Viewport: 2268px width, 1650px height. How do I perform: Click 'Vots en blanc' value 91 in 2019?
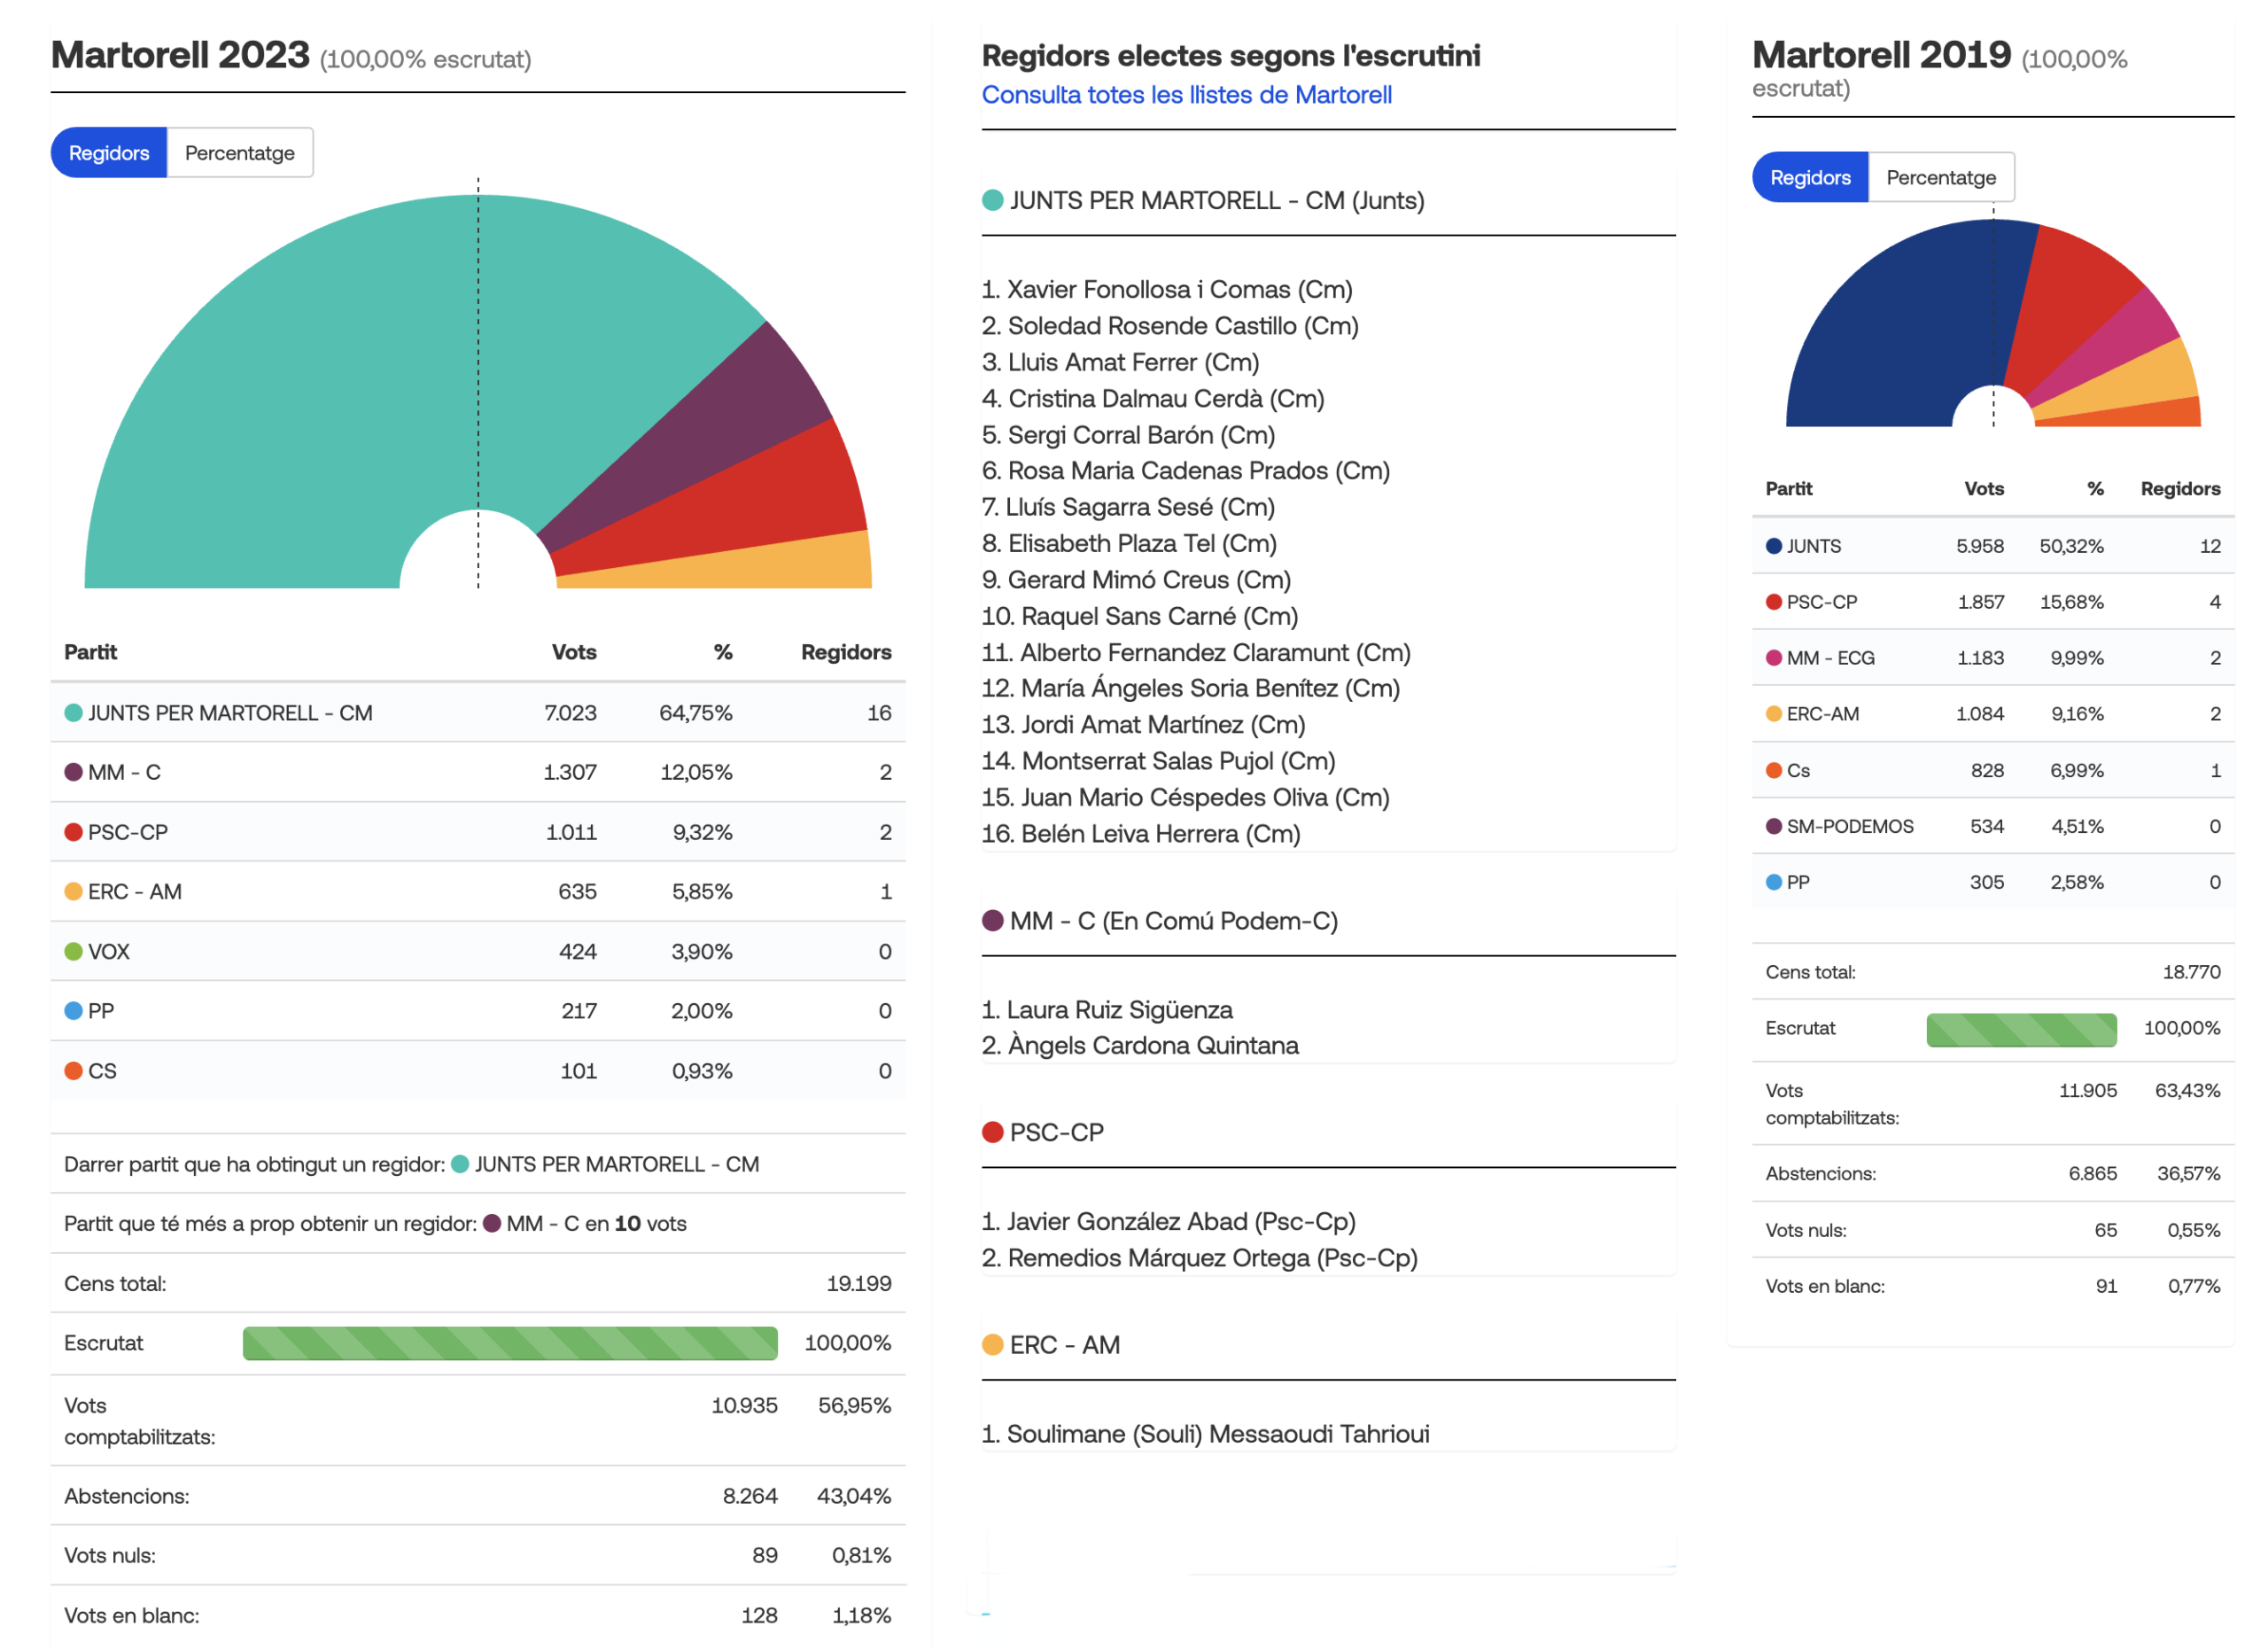pyautogui.click(x=2106, y=1286)
